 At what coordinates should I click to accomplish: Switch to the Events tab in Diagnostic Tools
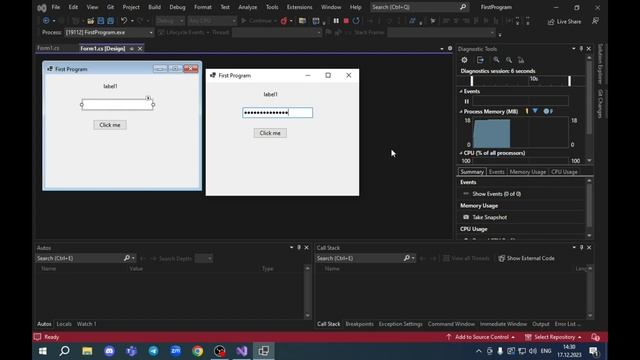497,172
